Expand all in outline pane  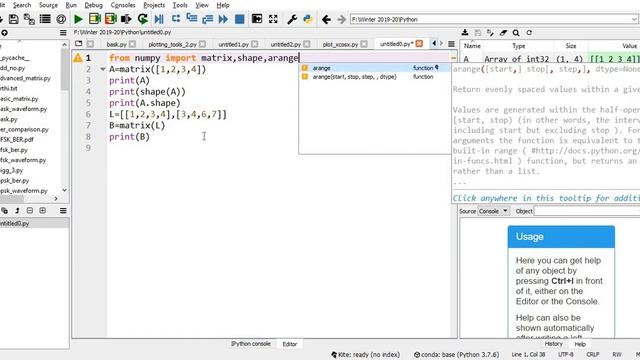[42, 211]
